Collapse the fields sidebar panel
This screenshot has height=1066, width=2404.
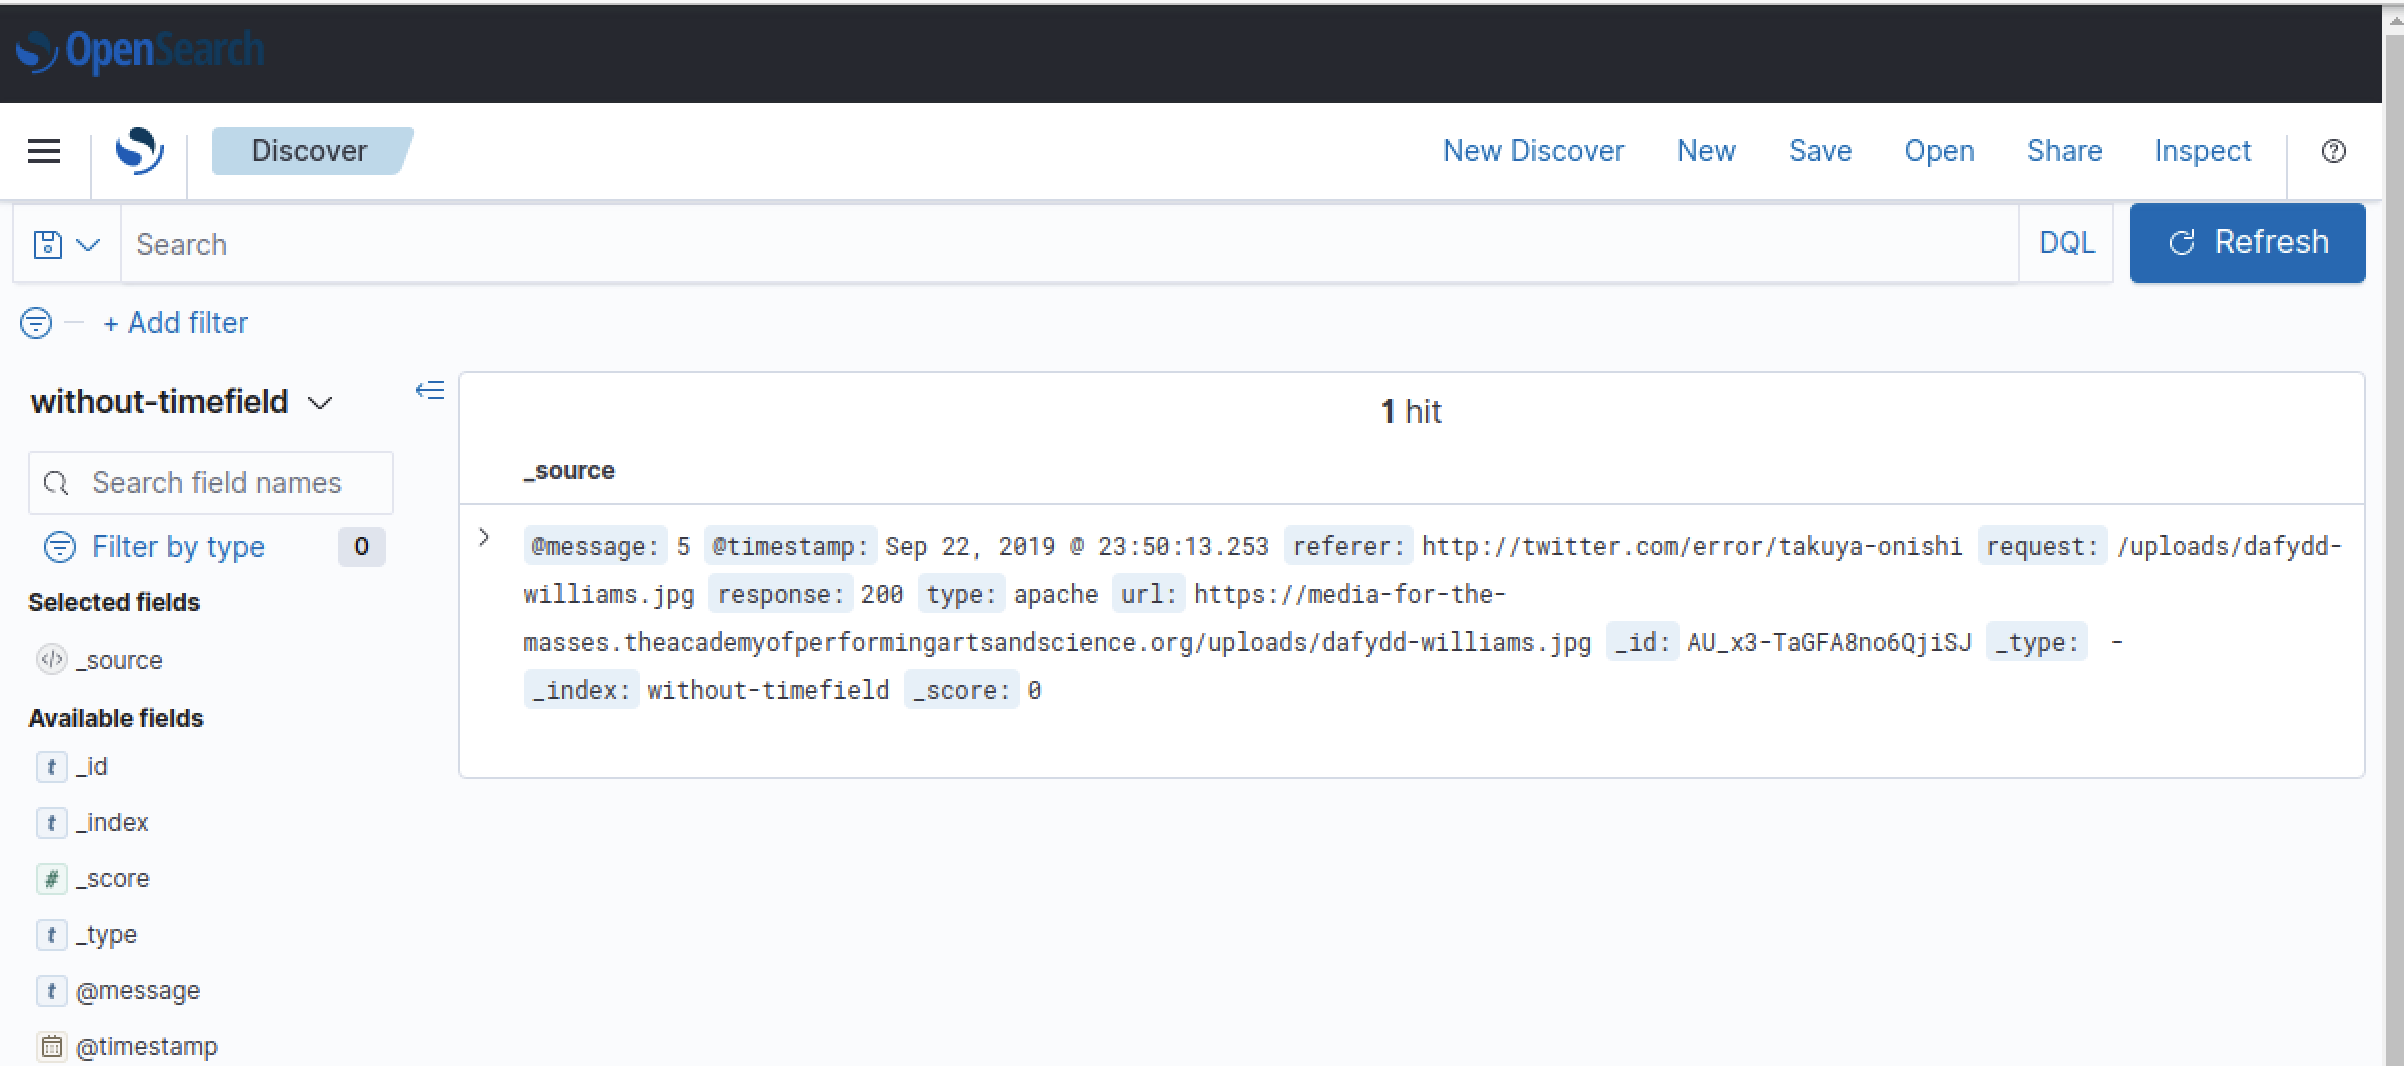(430, 390)
